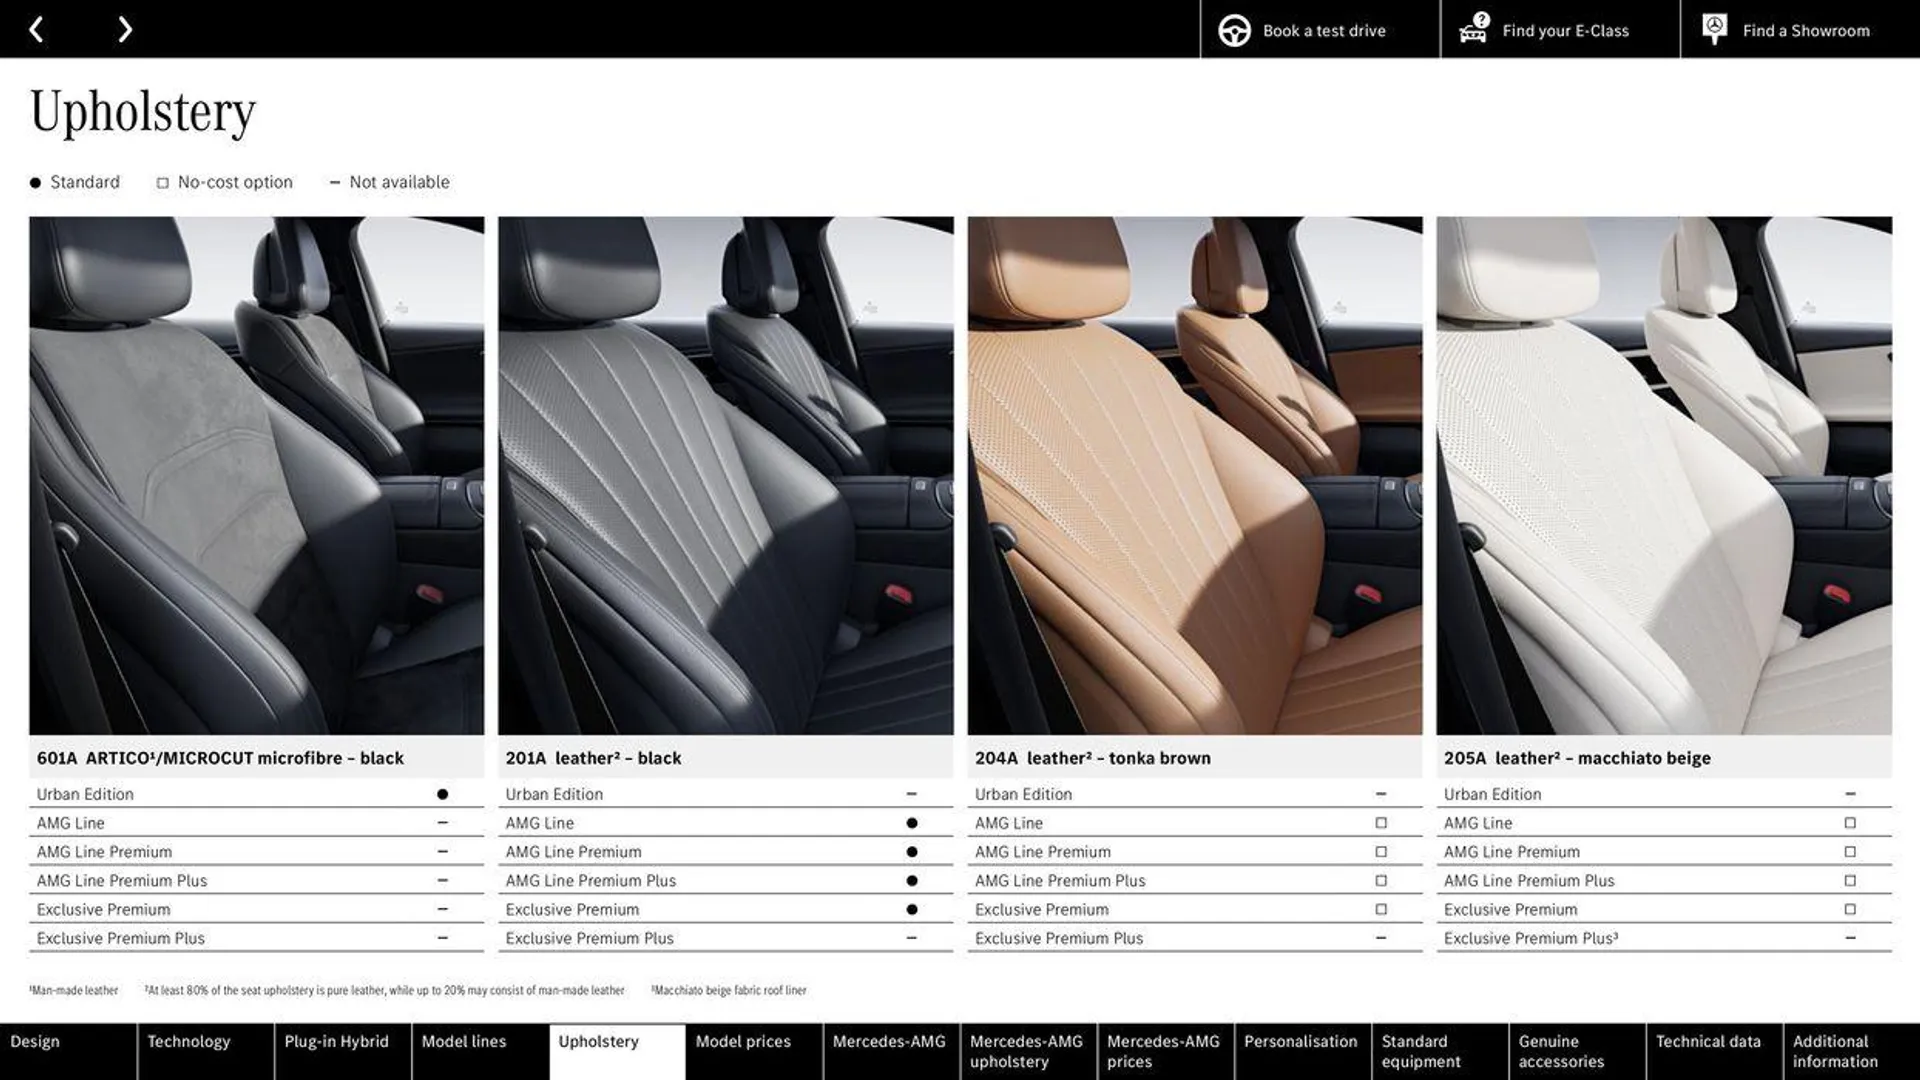The height and width of the screenshot is (1080, 1920).
Task: Toggle AMG Line checkbox for tonka brown
Action: pos(1382,822)
